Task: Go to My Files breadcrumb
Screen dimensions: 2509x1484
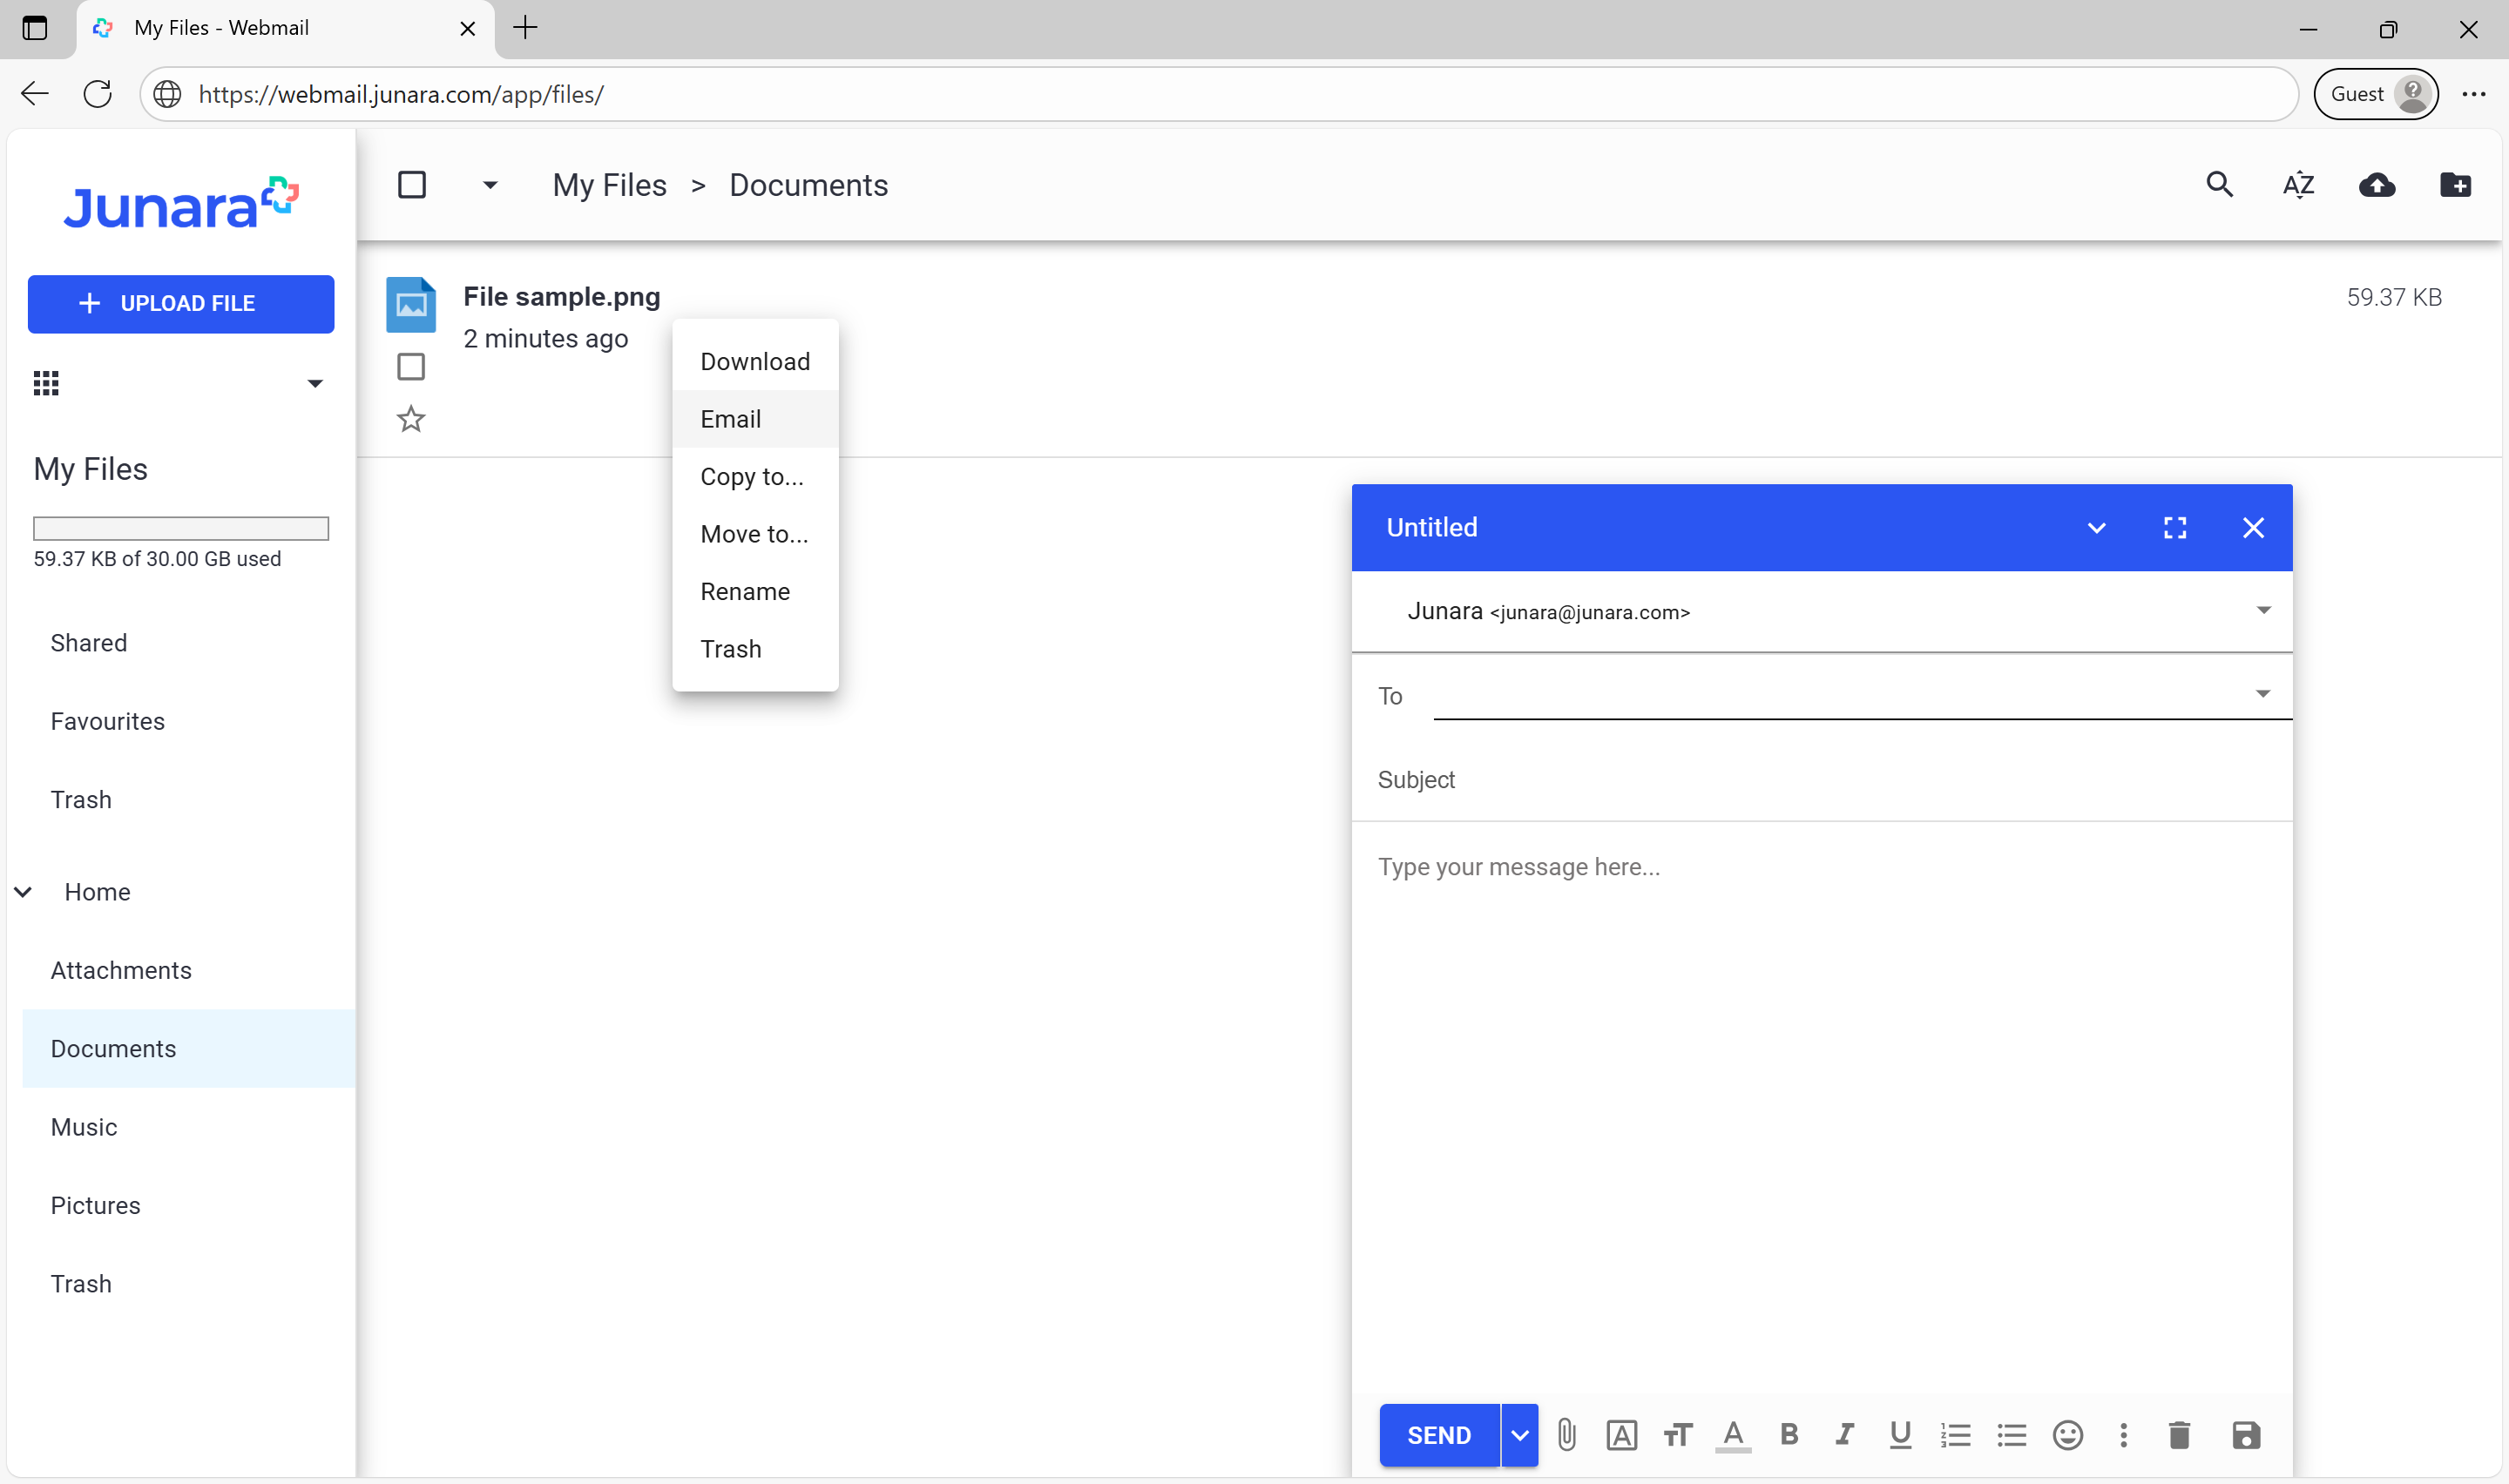Action: [x=609, y=185]
